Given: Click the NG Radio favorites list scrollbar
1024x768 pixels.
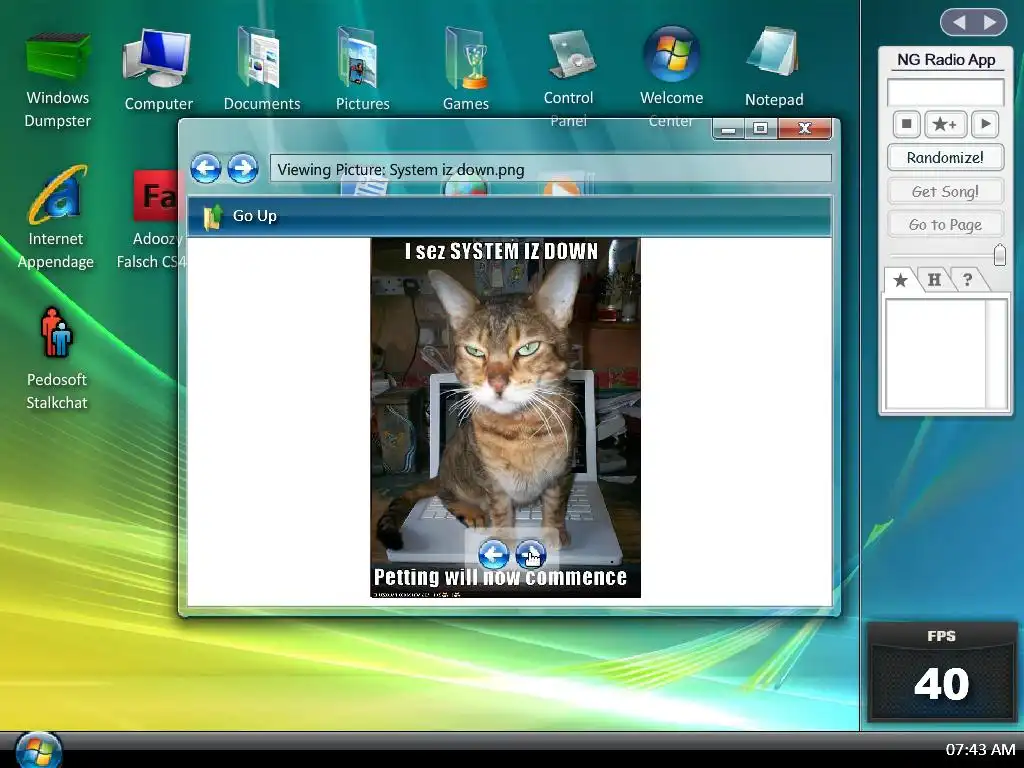Looking at the screenshot, I should [996, 353].
